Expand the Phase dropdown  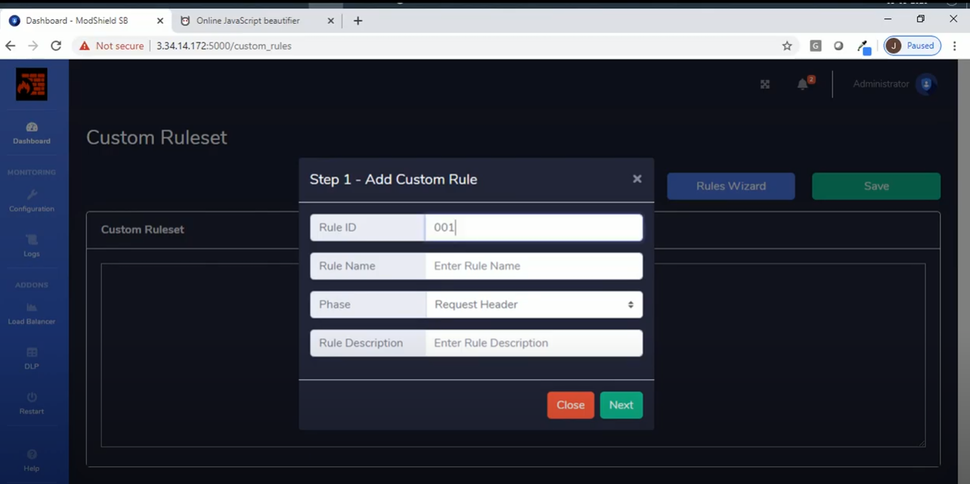click(533, 305)
